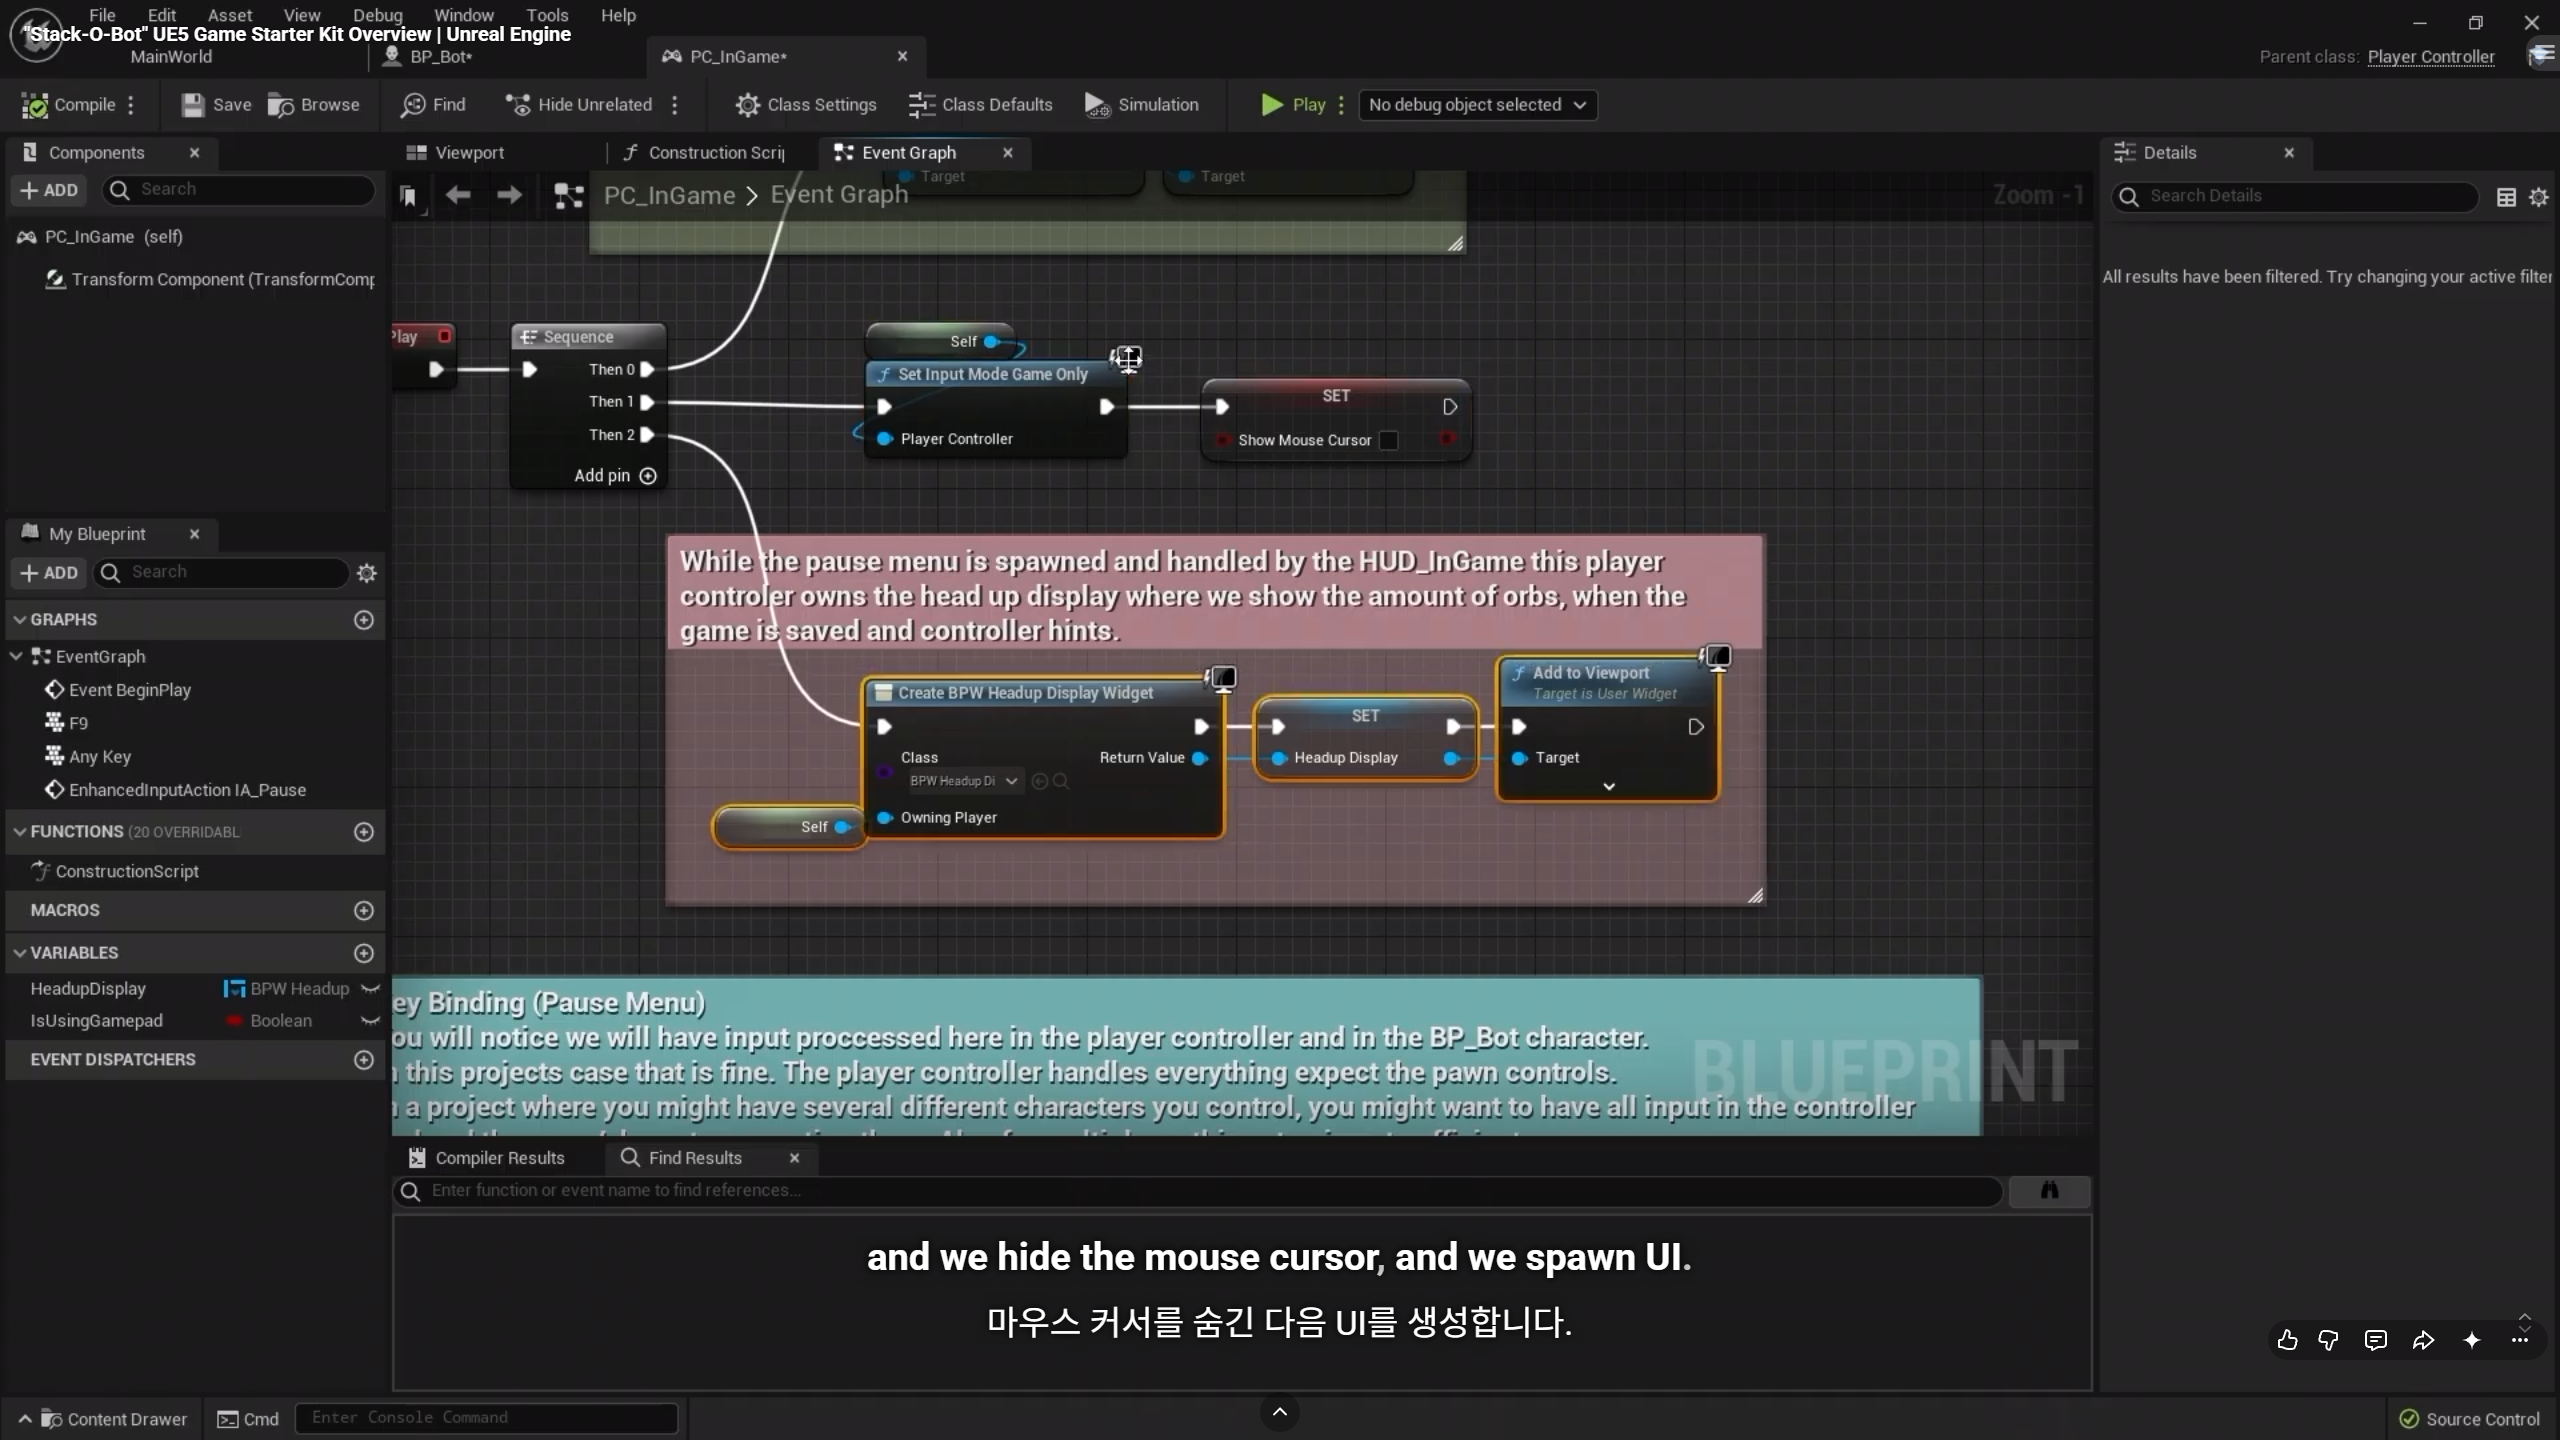Add new item in My Blueprint
The height and width of the screenshot is (1440, 2560).
(49, 573)
